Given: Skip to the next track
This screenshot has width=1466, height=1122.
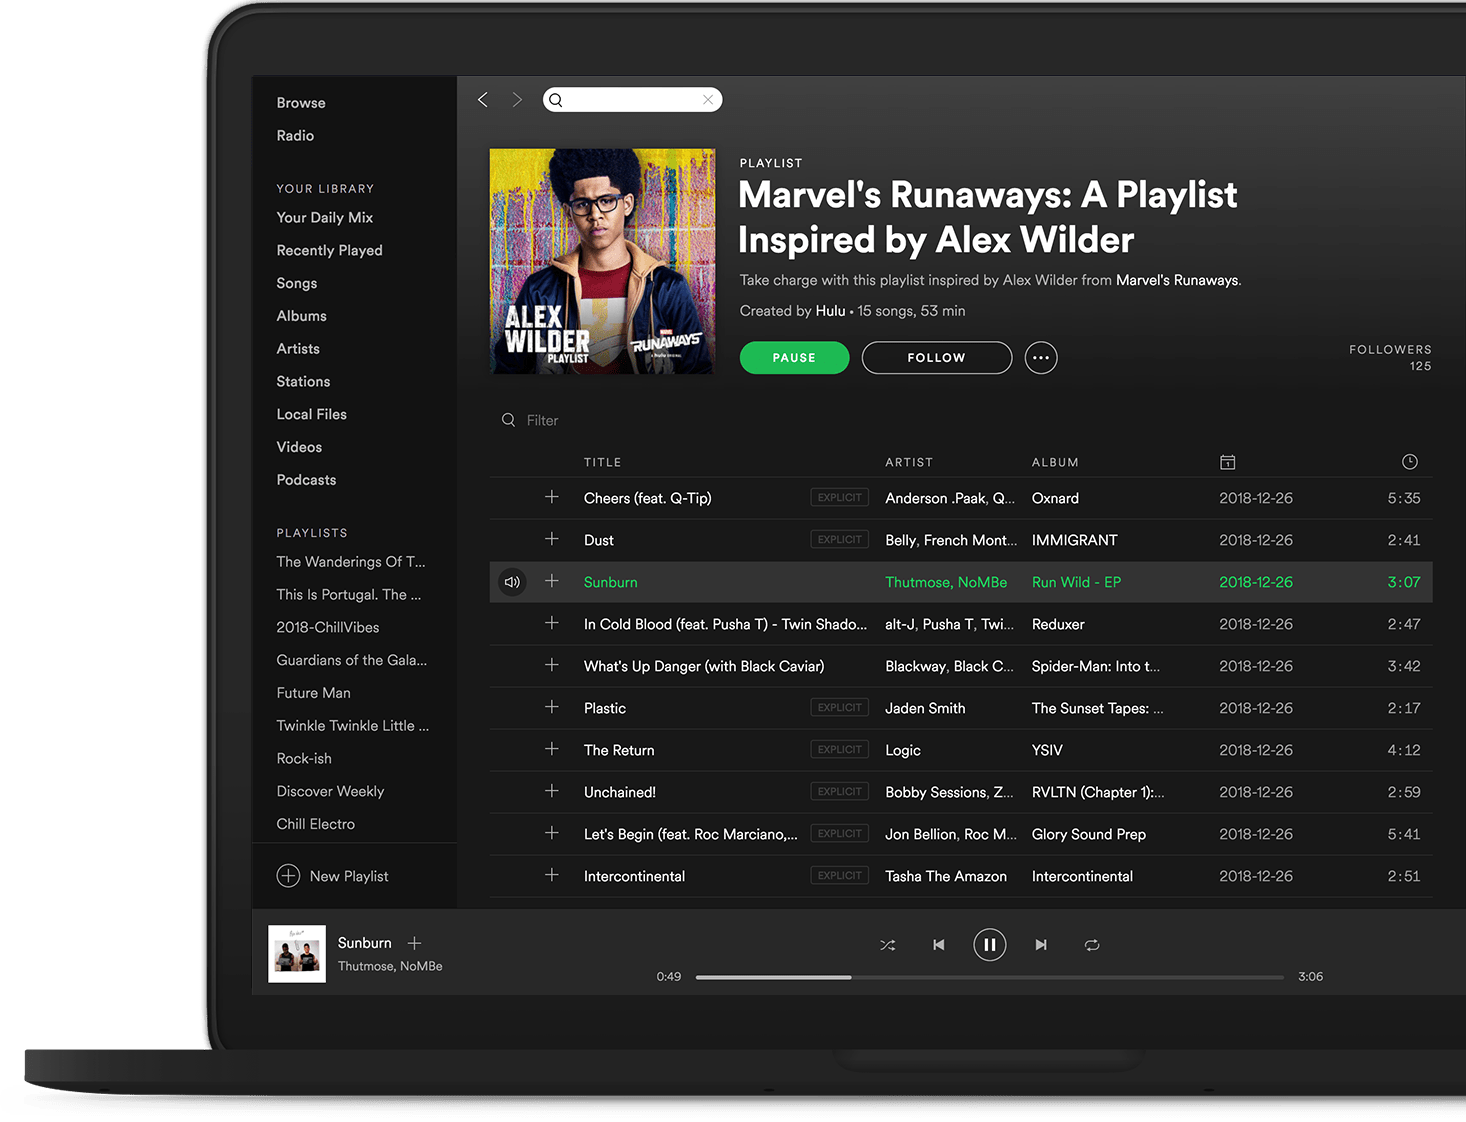Looking at the screenshot, I should pos(1041,945).
